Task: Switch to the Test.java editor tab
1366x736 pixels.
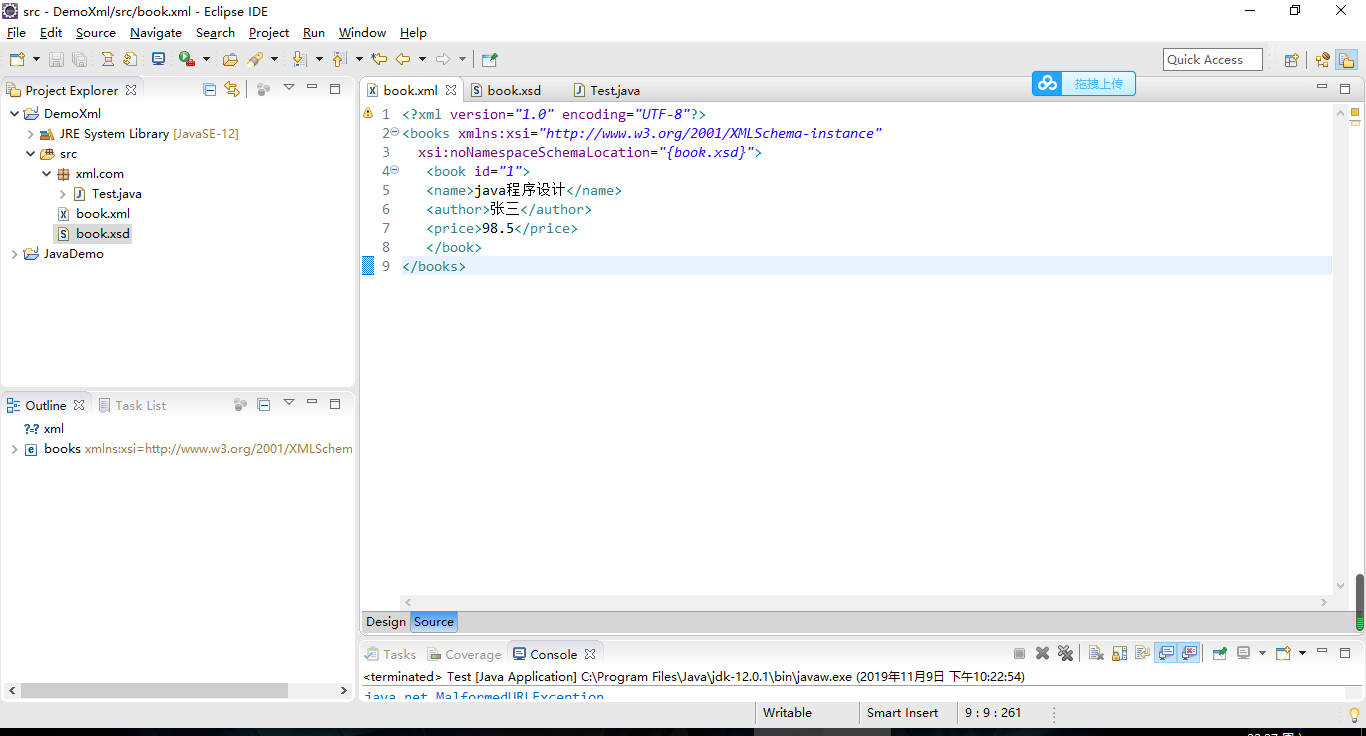Action: (x=606, y=91)
